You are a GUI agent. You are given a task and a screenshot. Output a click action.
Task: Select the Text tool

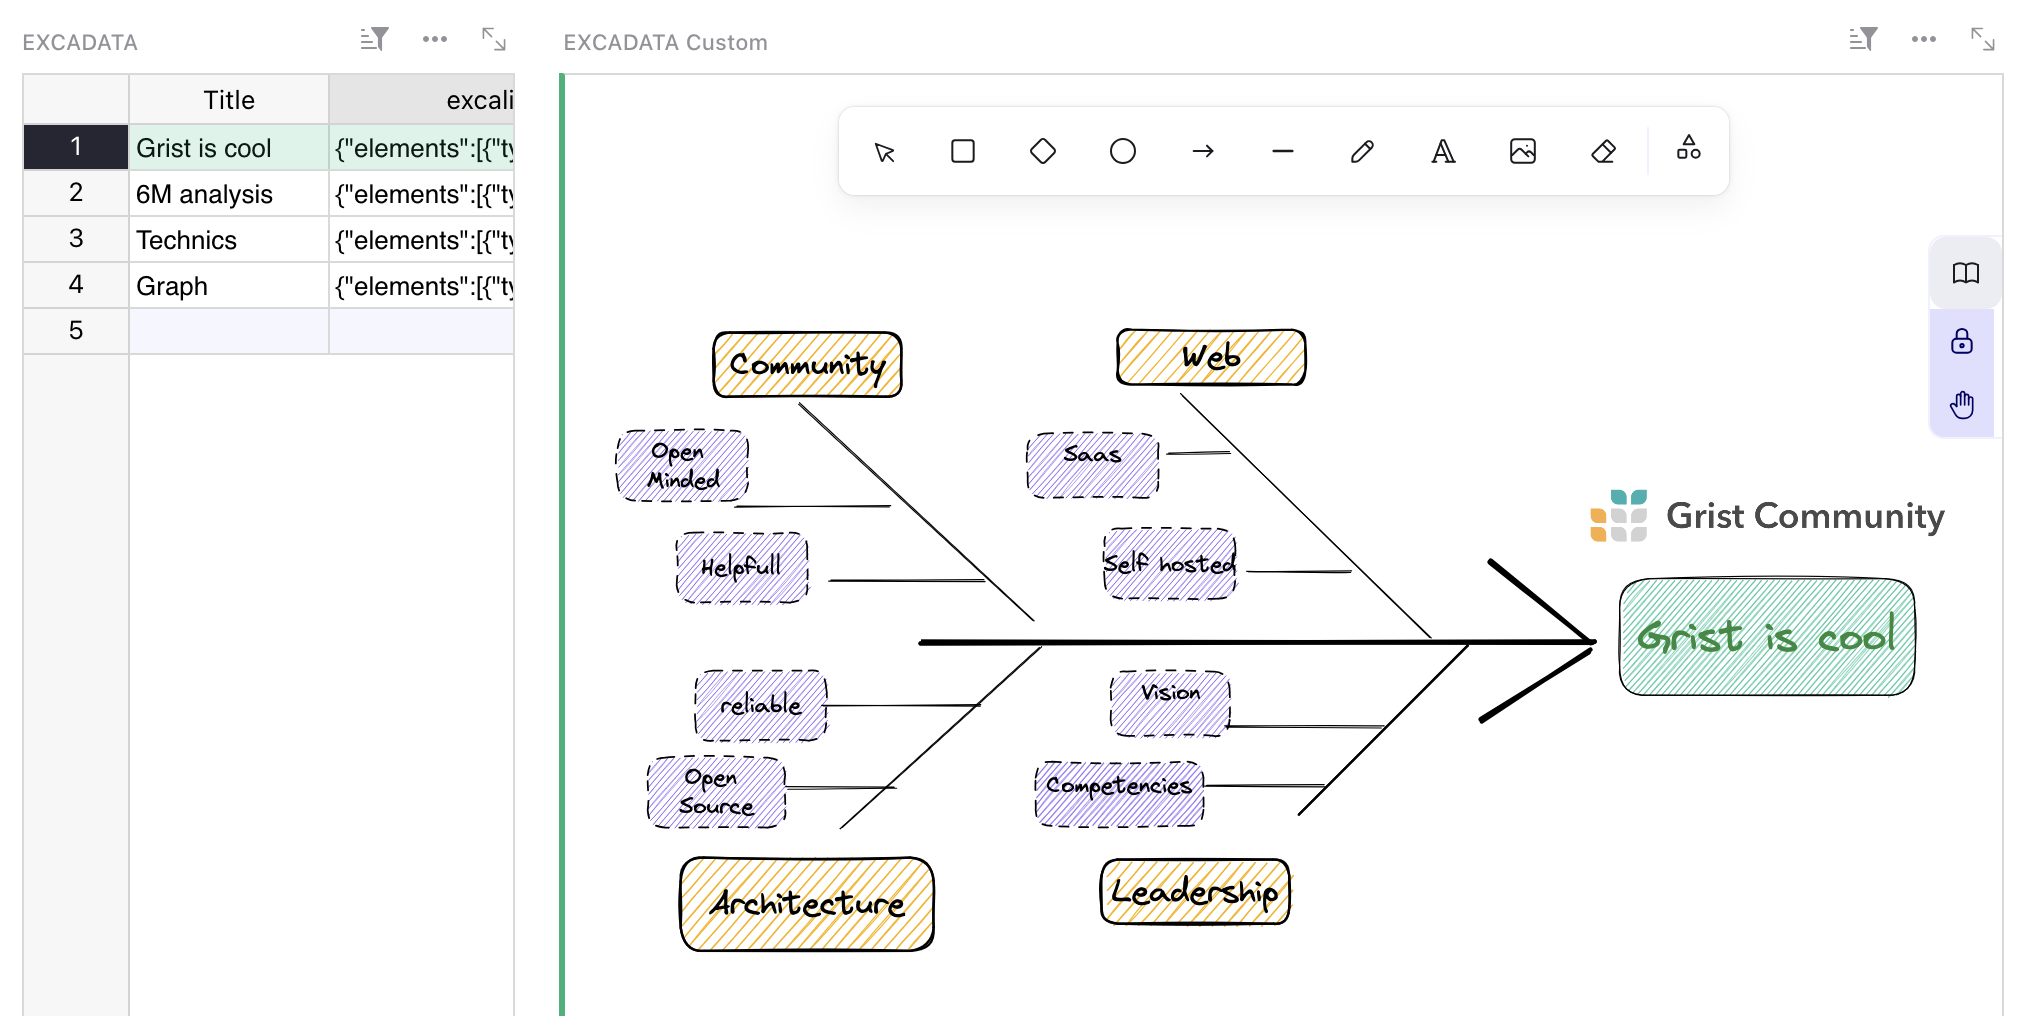point(1442,152)
